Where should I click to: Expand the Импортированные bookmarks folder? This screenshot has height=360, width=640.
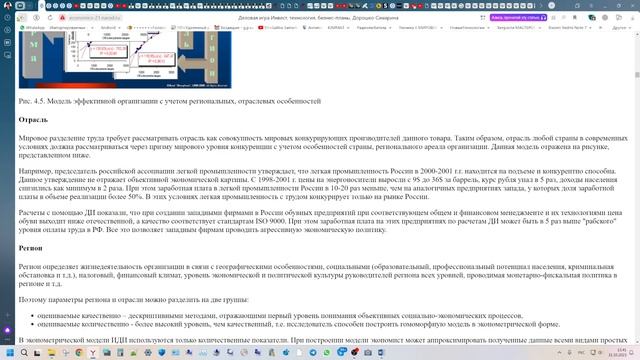pos(71,28)
